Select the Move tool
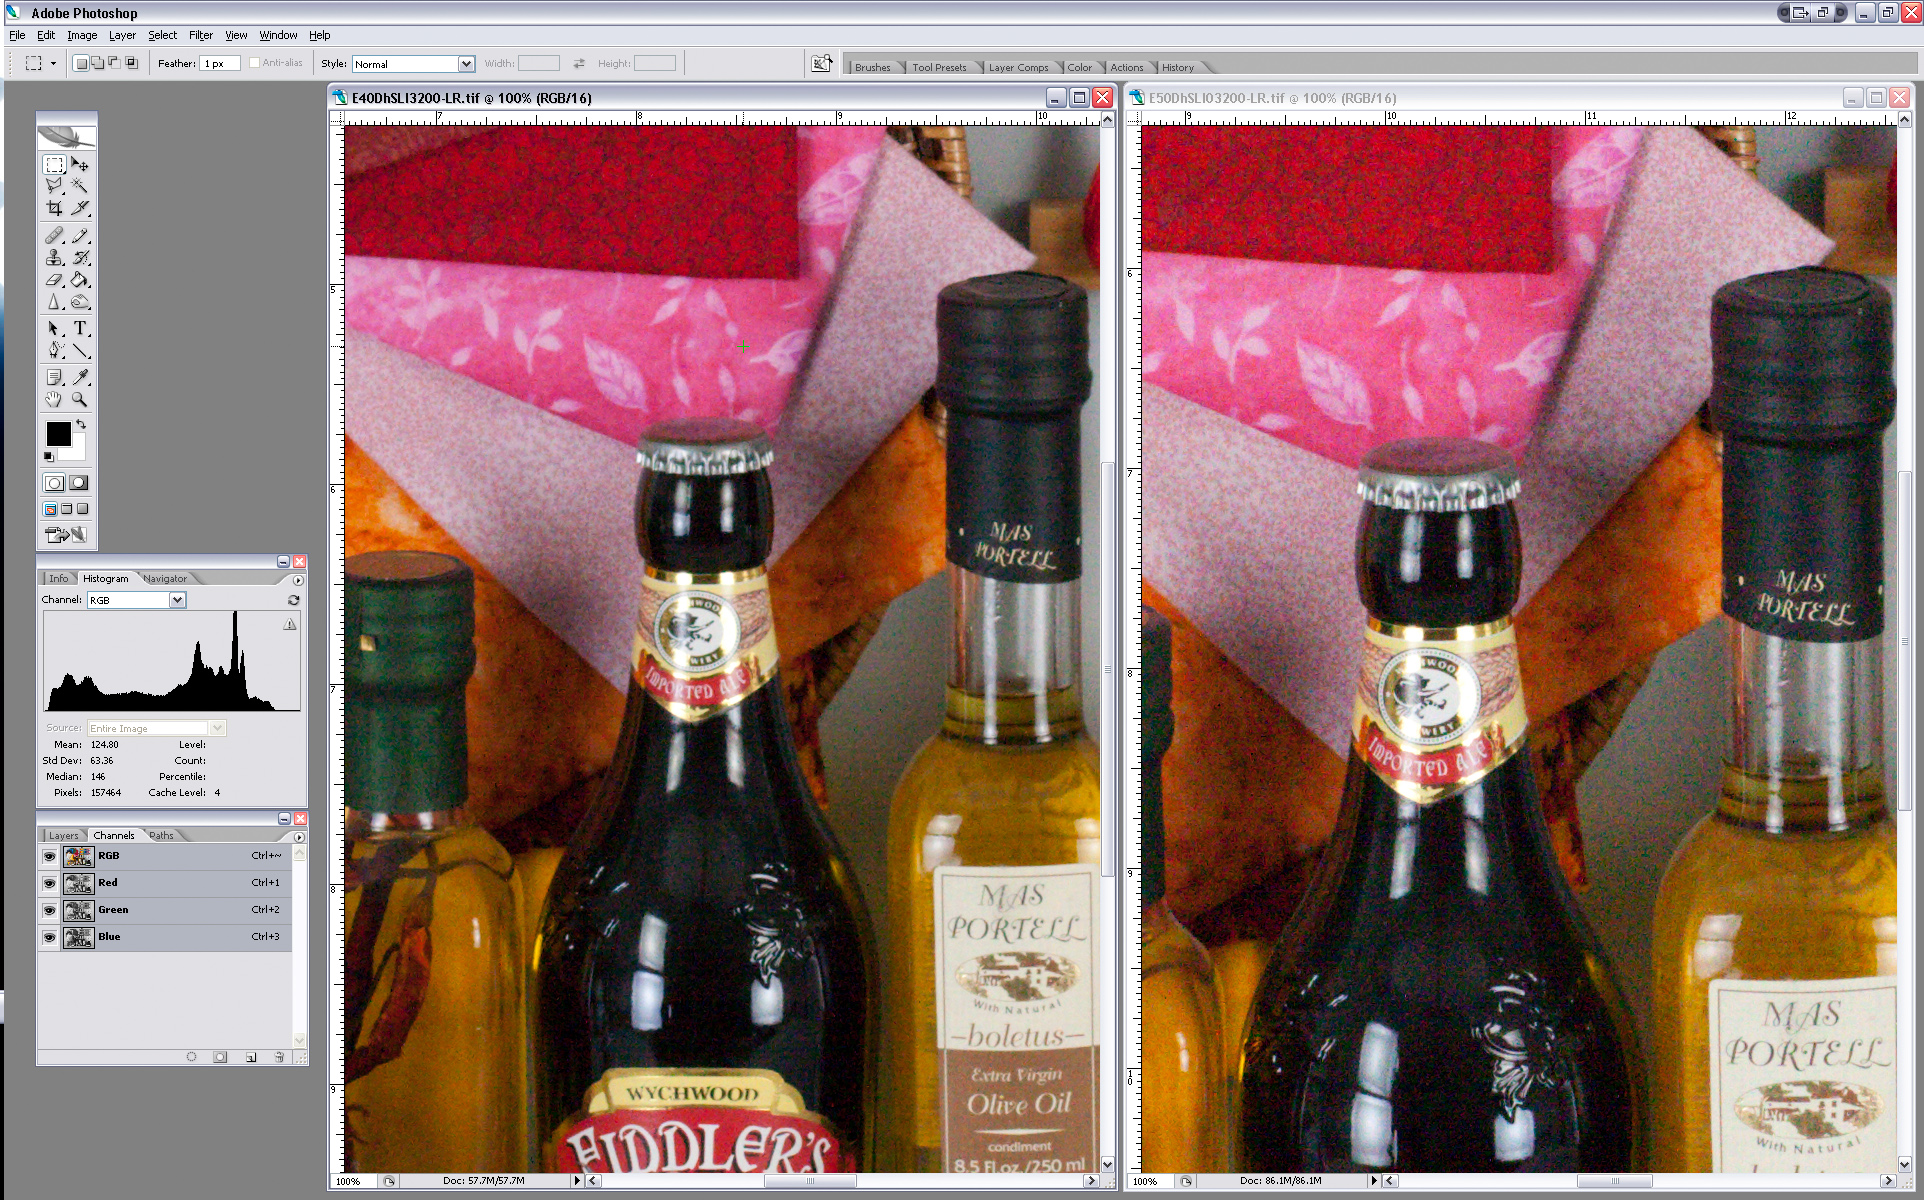The height and width of the screenshot is (1200, 1924). (80, 164)
